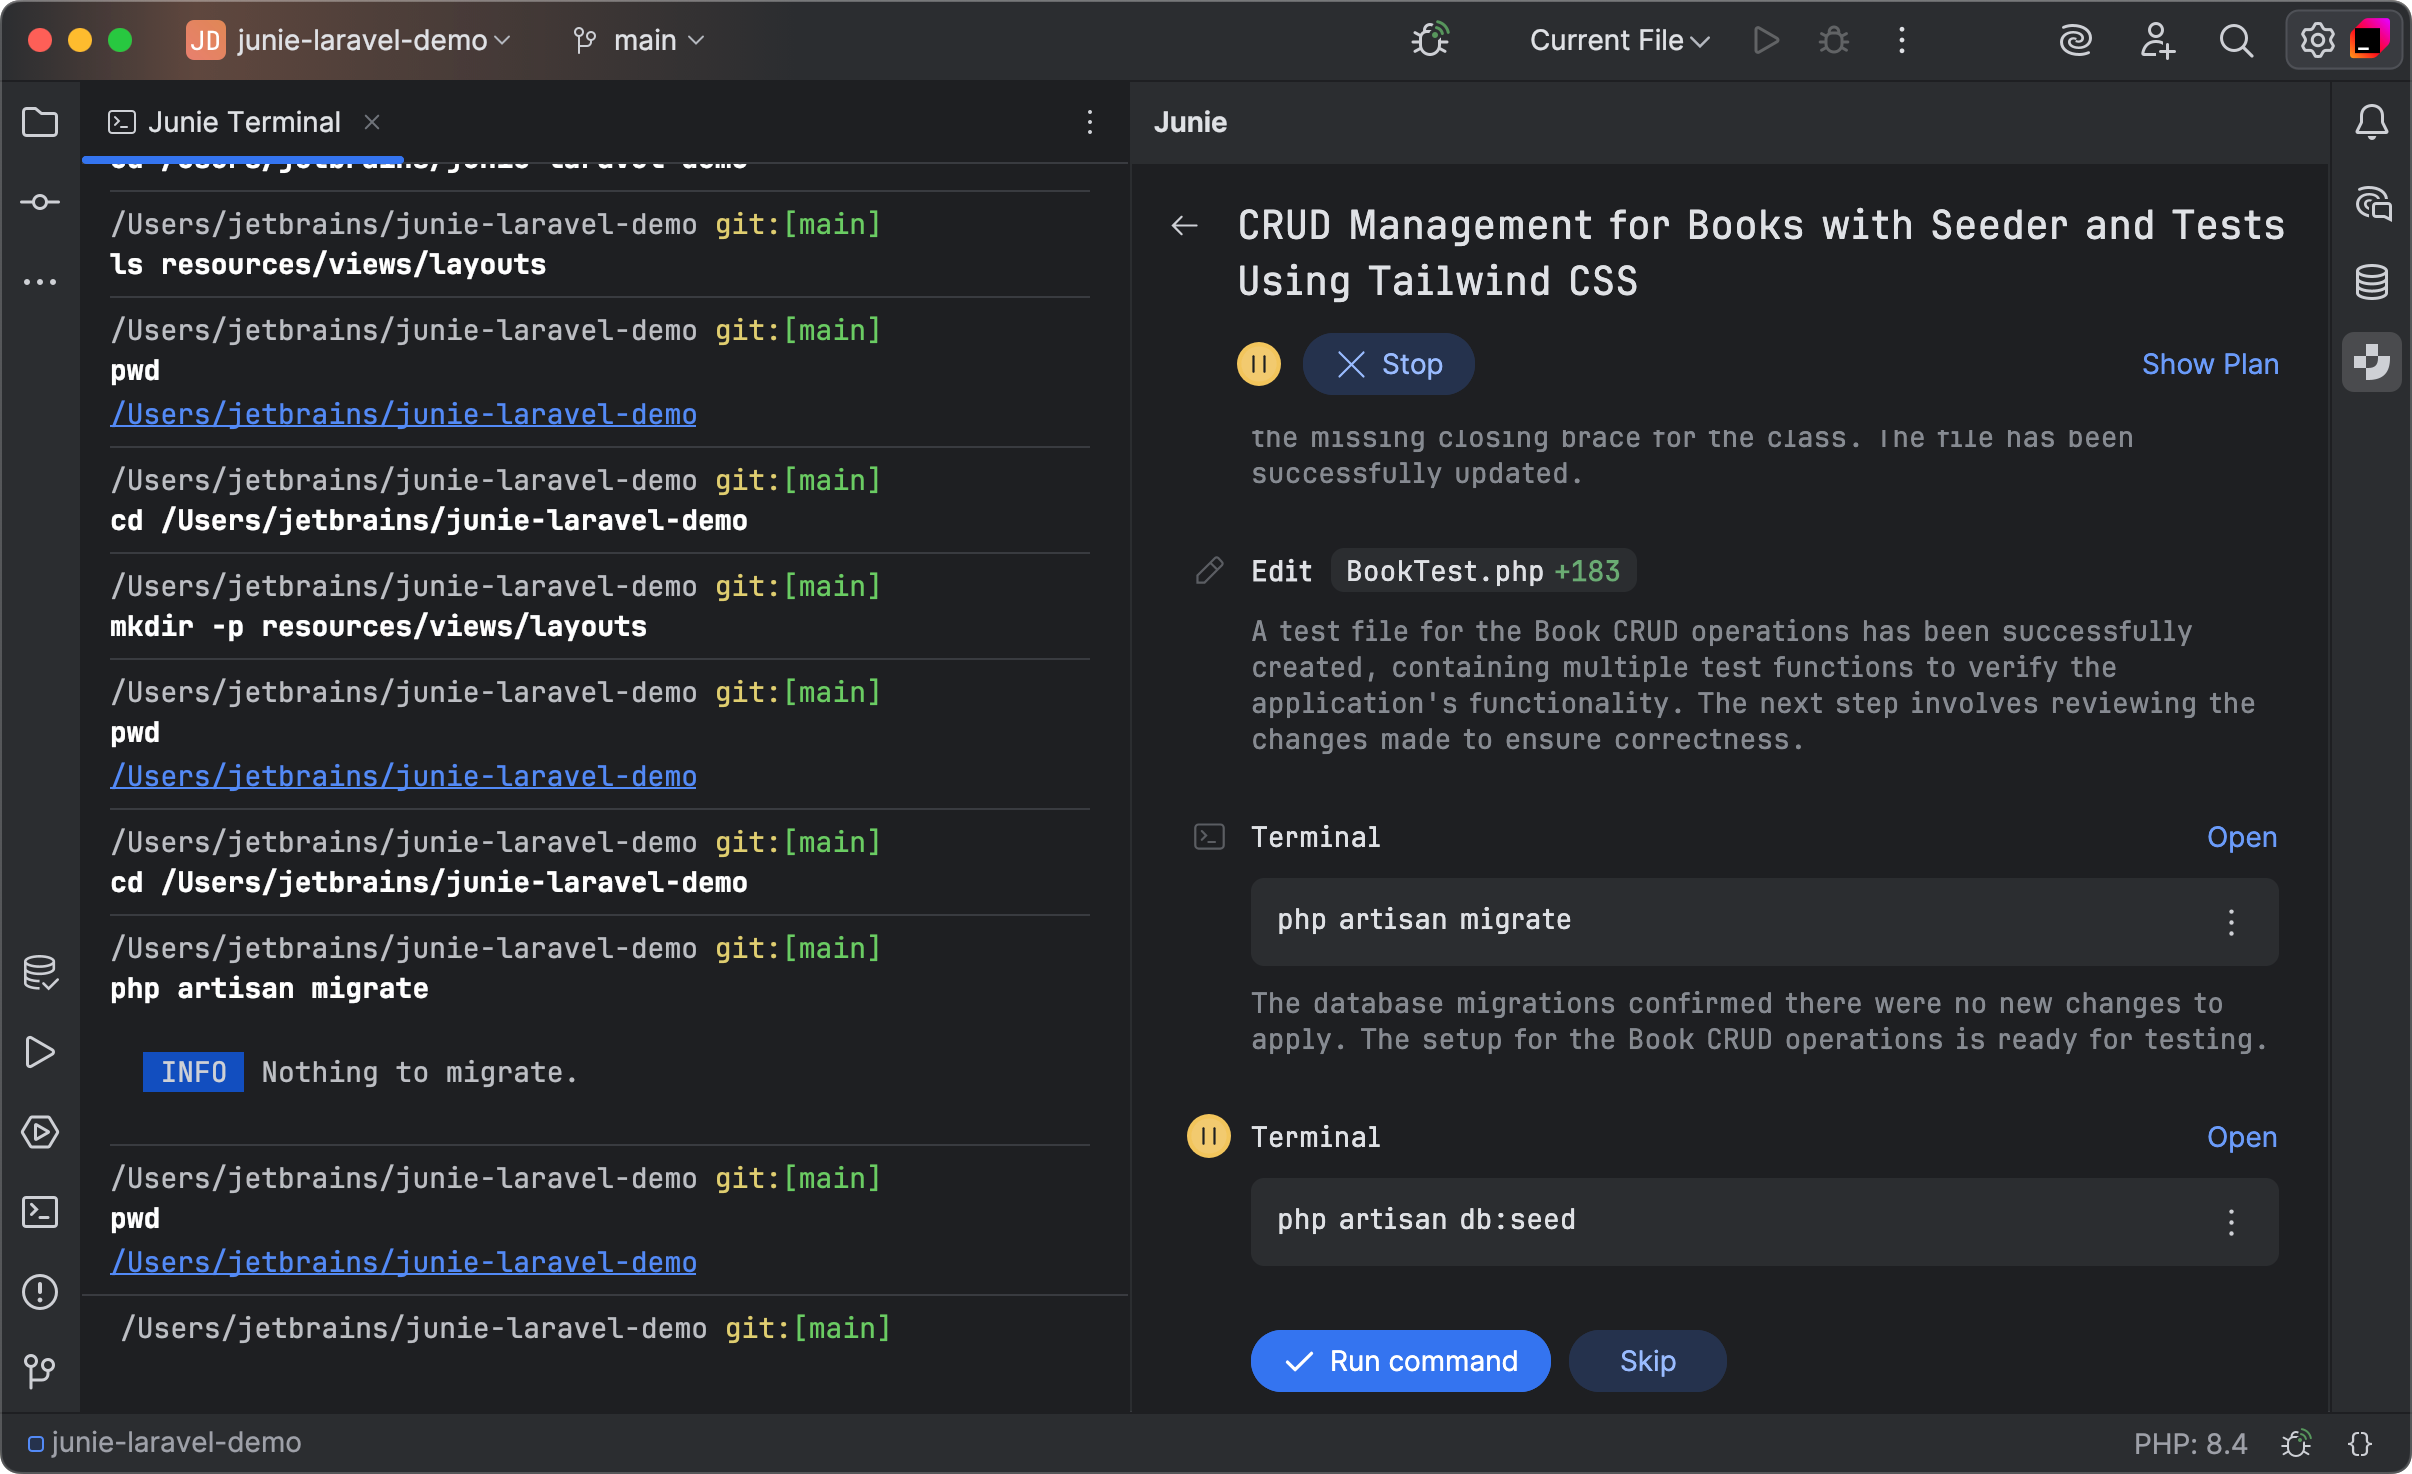Open Code With Me add user icon
The height and width of the screenshot is (1474, 2412).
[2157, 40]
